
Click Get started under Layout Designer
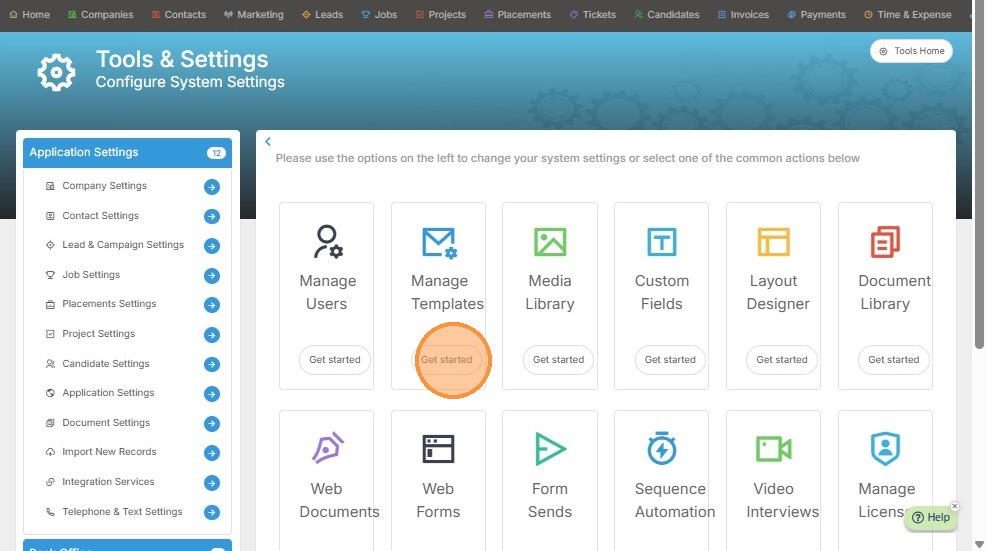tap(782, 360)
